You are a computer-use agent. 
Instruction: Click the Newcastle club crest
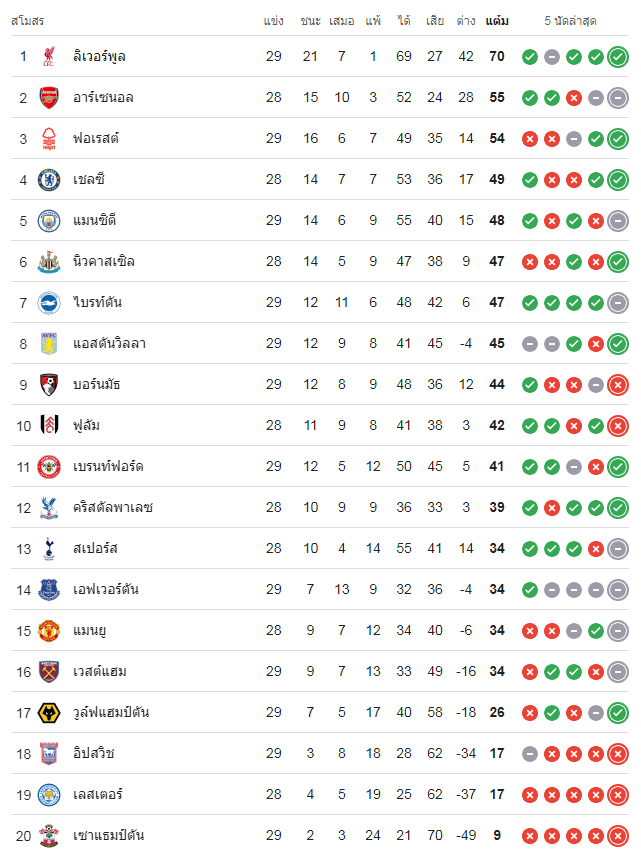(49, 262)
